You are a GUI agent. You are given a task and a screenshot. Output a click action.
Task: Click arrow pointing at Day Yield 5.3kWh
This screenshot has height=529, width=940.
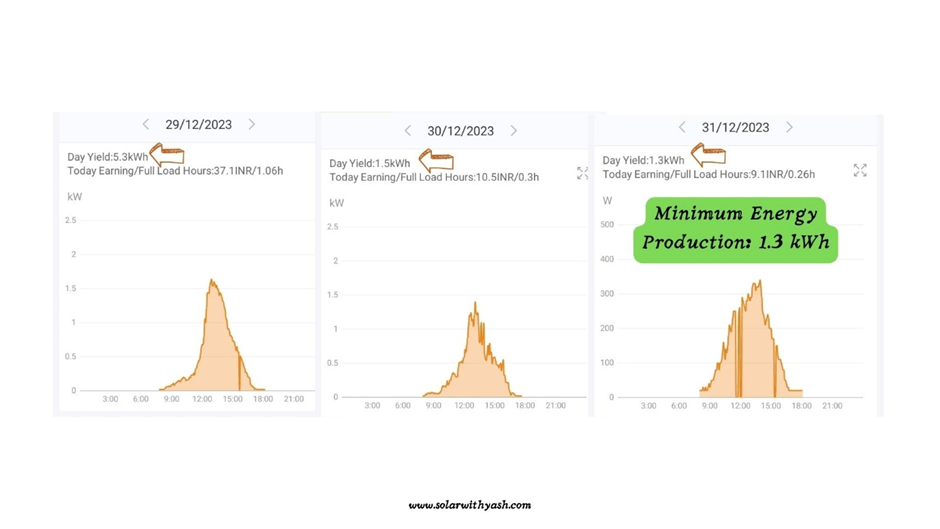pyautogui.click(x=167, y=155)
